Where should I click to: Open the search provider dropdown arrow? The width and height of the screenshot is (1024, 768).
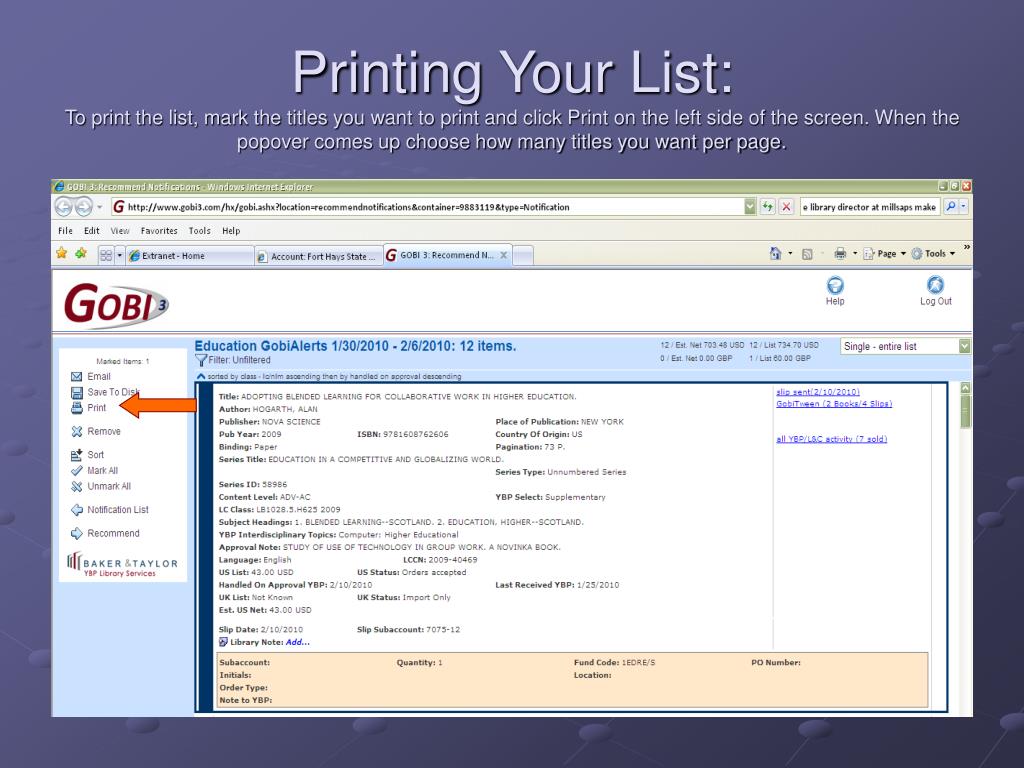(963, 207)
